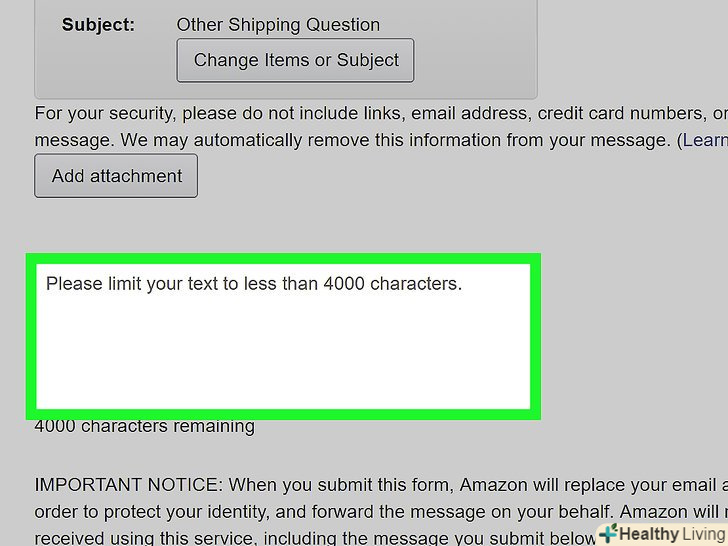Click the Please limit your text placeholder
Viewport: 728px width, 546px height.
click(254, 284)
